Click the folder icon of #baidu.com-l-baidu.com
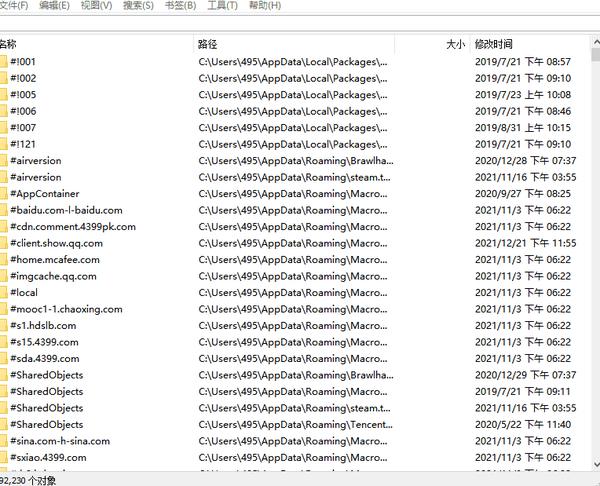 [x=3, y=210]
